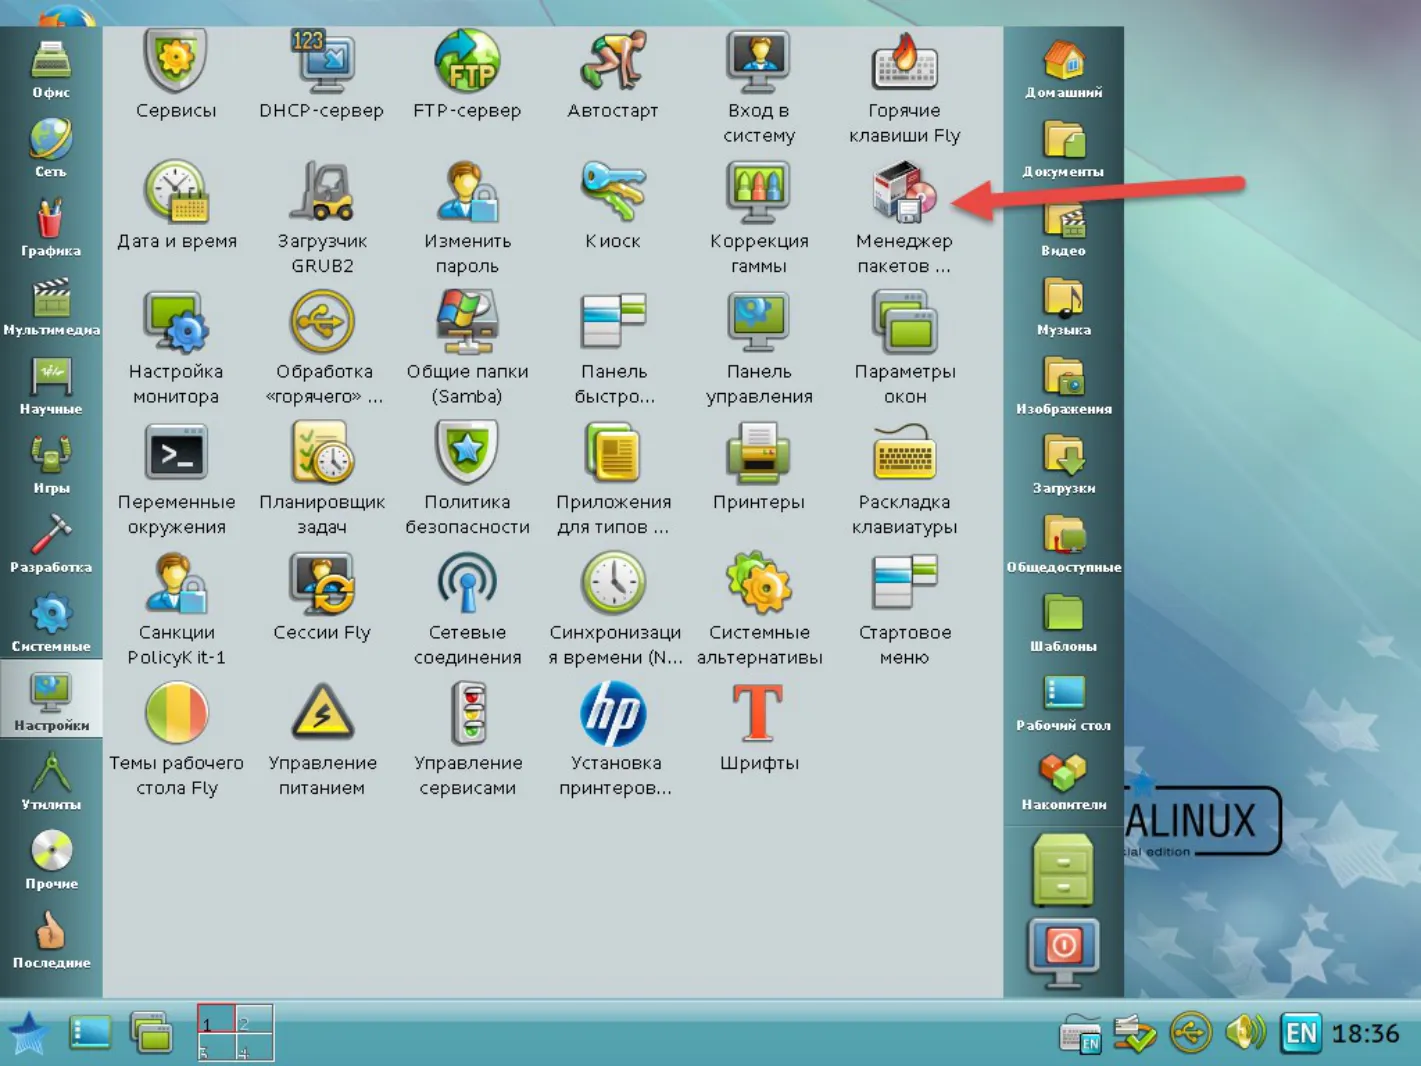Click the star Start menu button

coord(28,1033)
